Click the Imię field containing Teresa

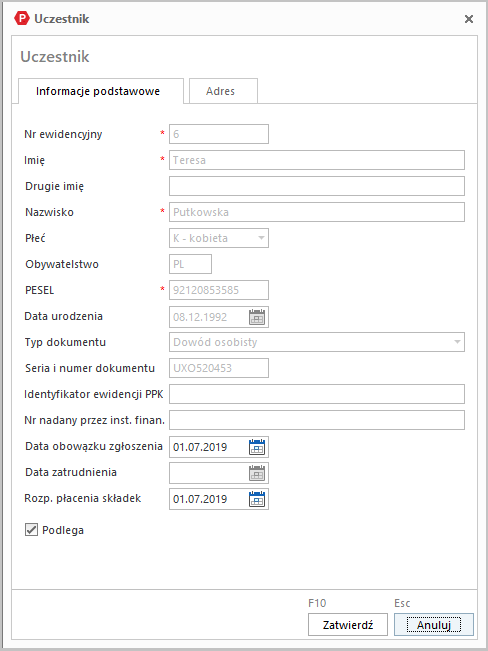[x=316, y=160]
